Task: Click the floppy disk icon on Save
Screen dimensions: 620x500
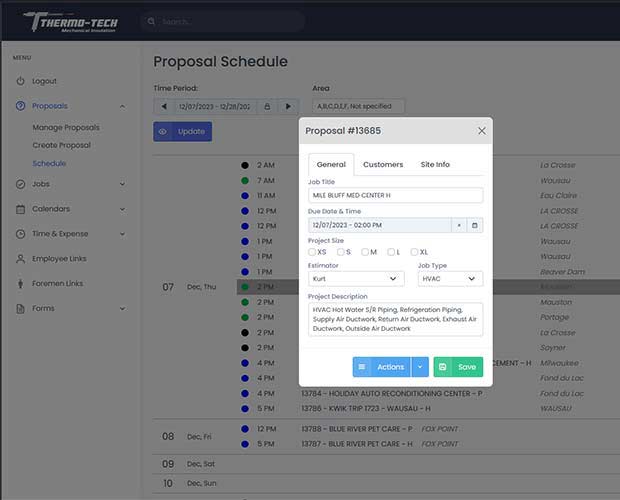Action: (443, 367)
